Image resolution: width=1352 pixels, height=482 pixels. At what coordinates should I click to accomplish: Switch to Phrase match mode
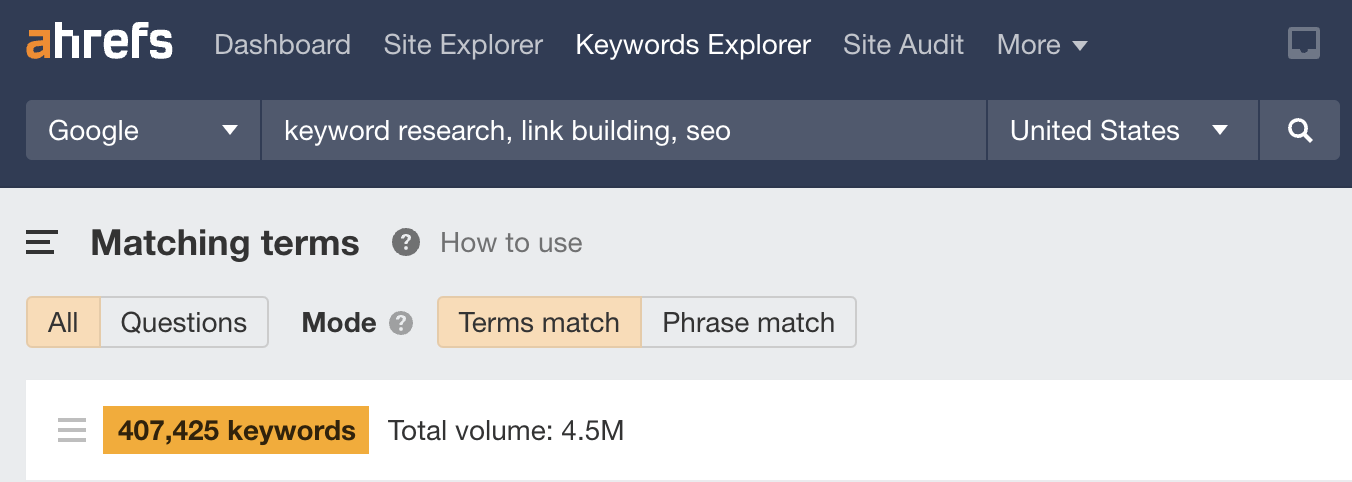(748, 322)
